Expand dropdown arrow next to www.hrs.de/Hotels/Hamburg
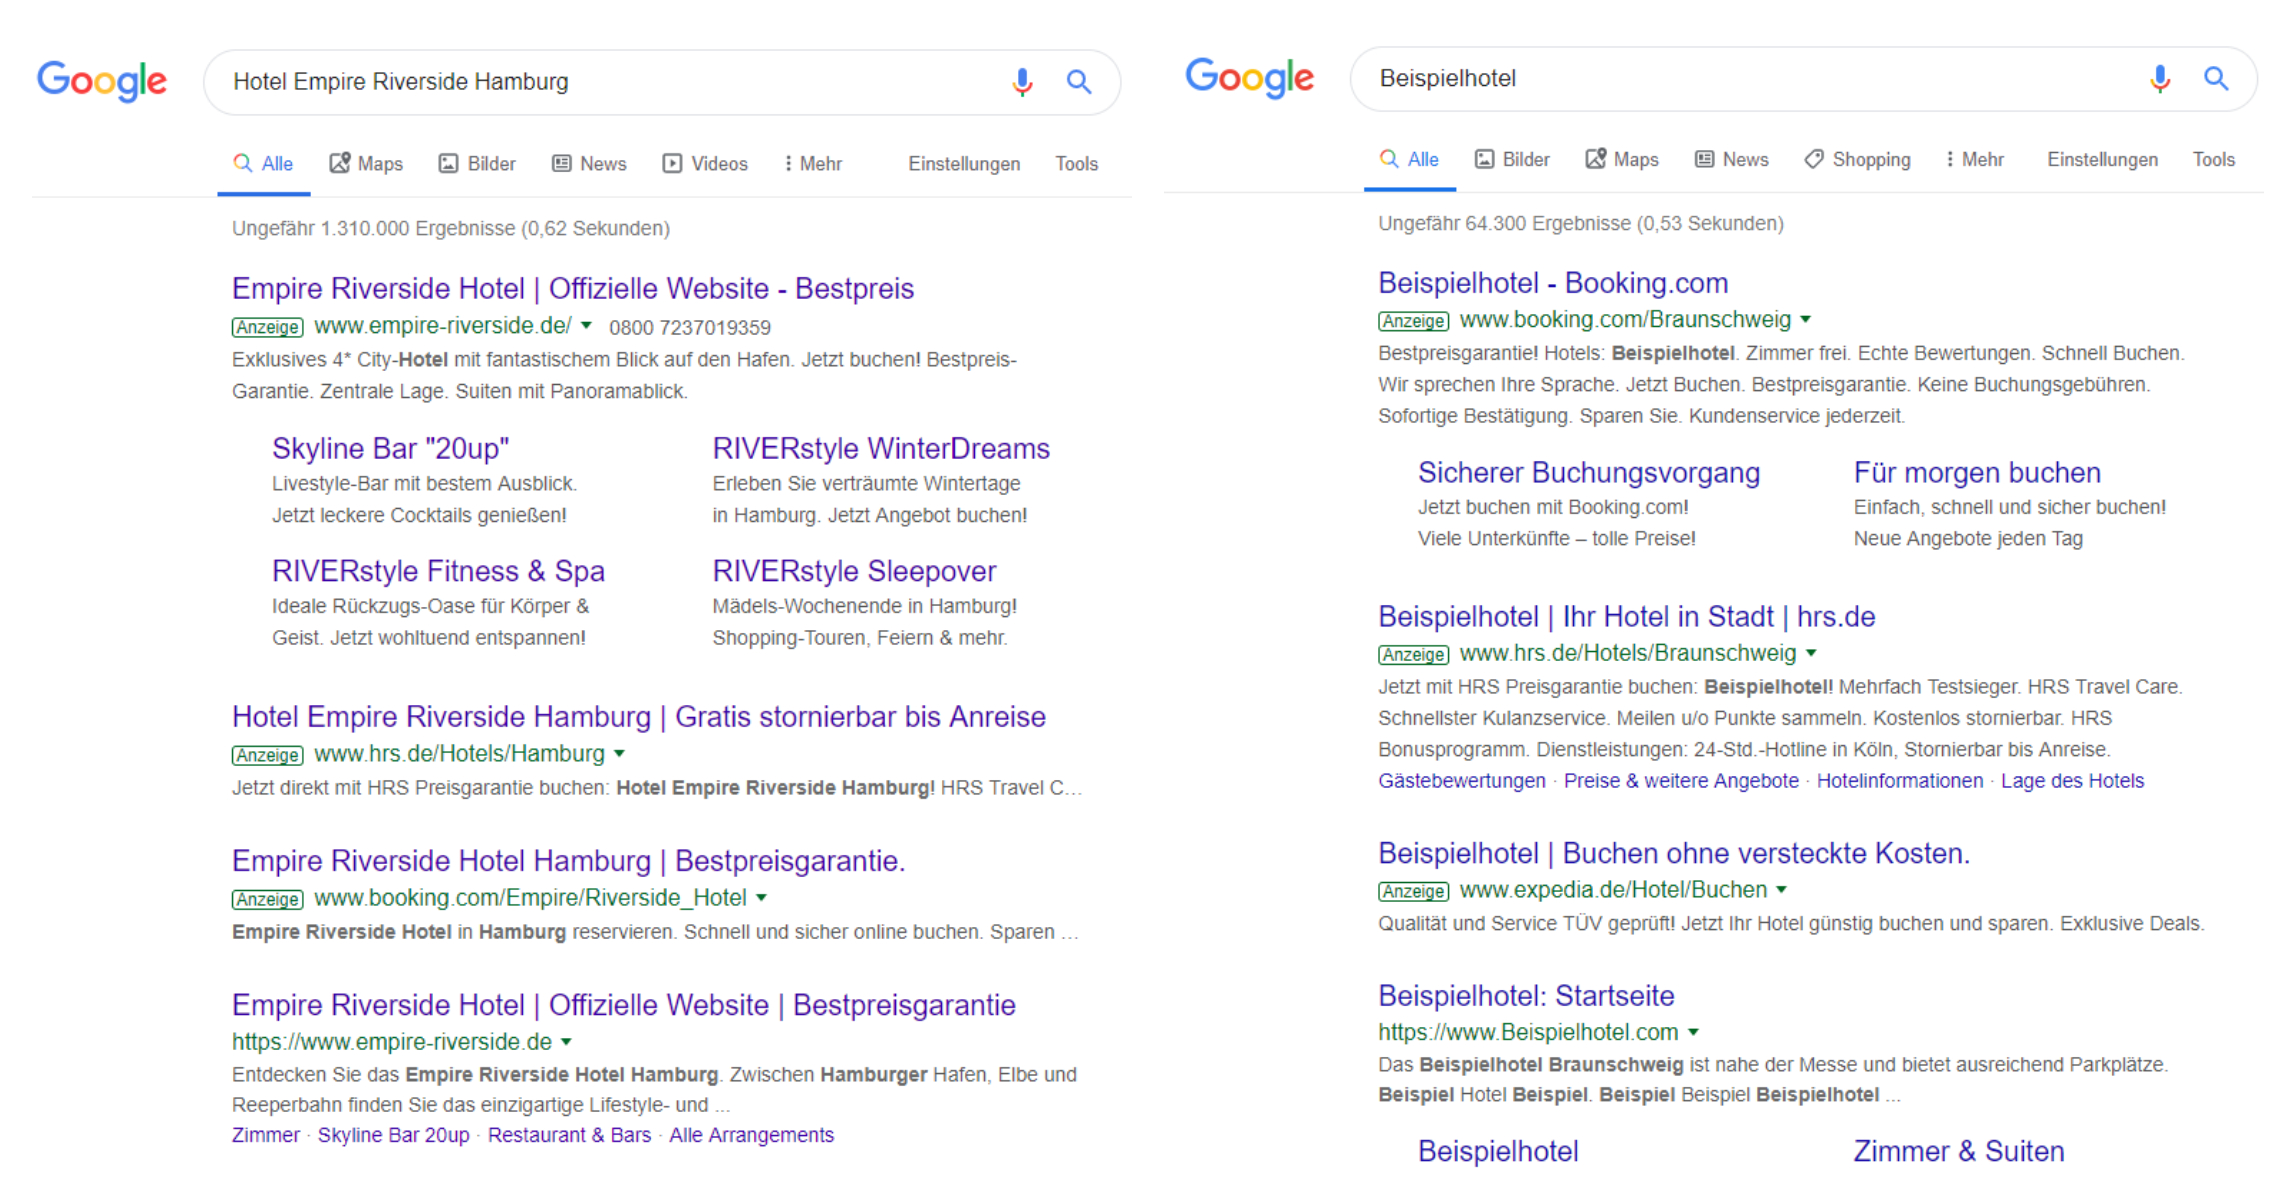This screenshot has width=2296, height=1200. click(x=619, y=754)
